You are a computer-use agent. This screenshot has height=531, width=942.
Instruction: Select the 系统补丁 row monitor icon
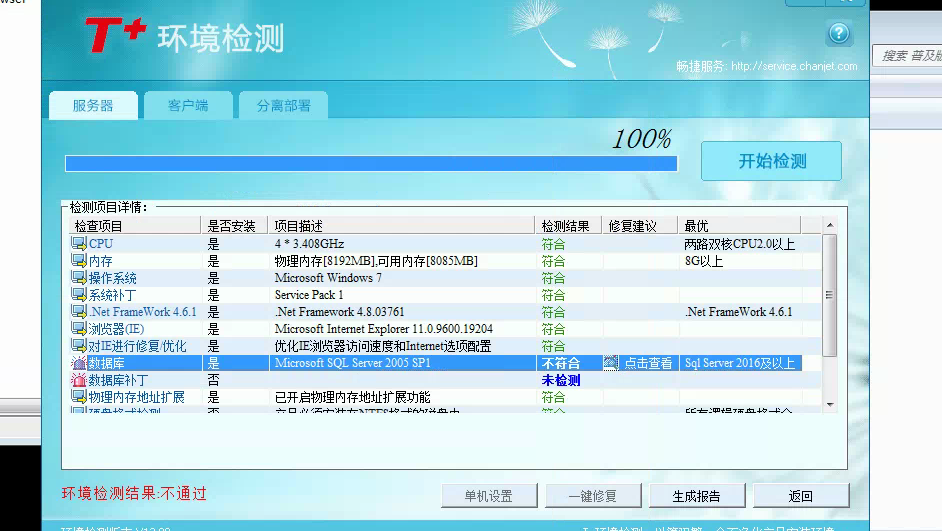[x=79, y=294]
